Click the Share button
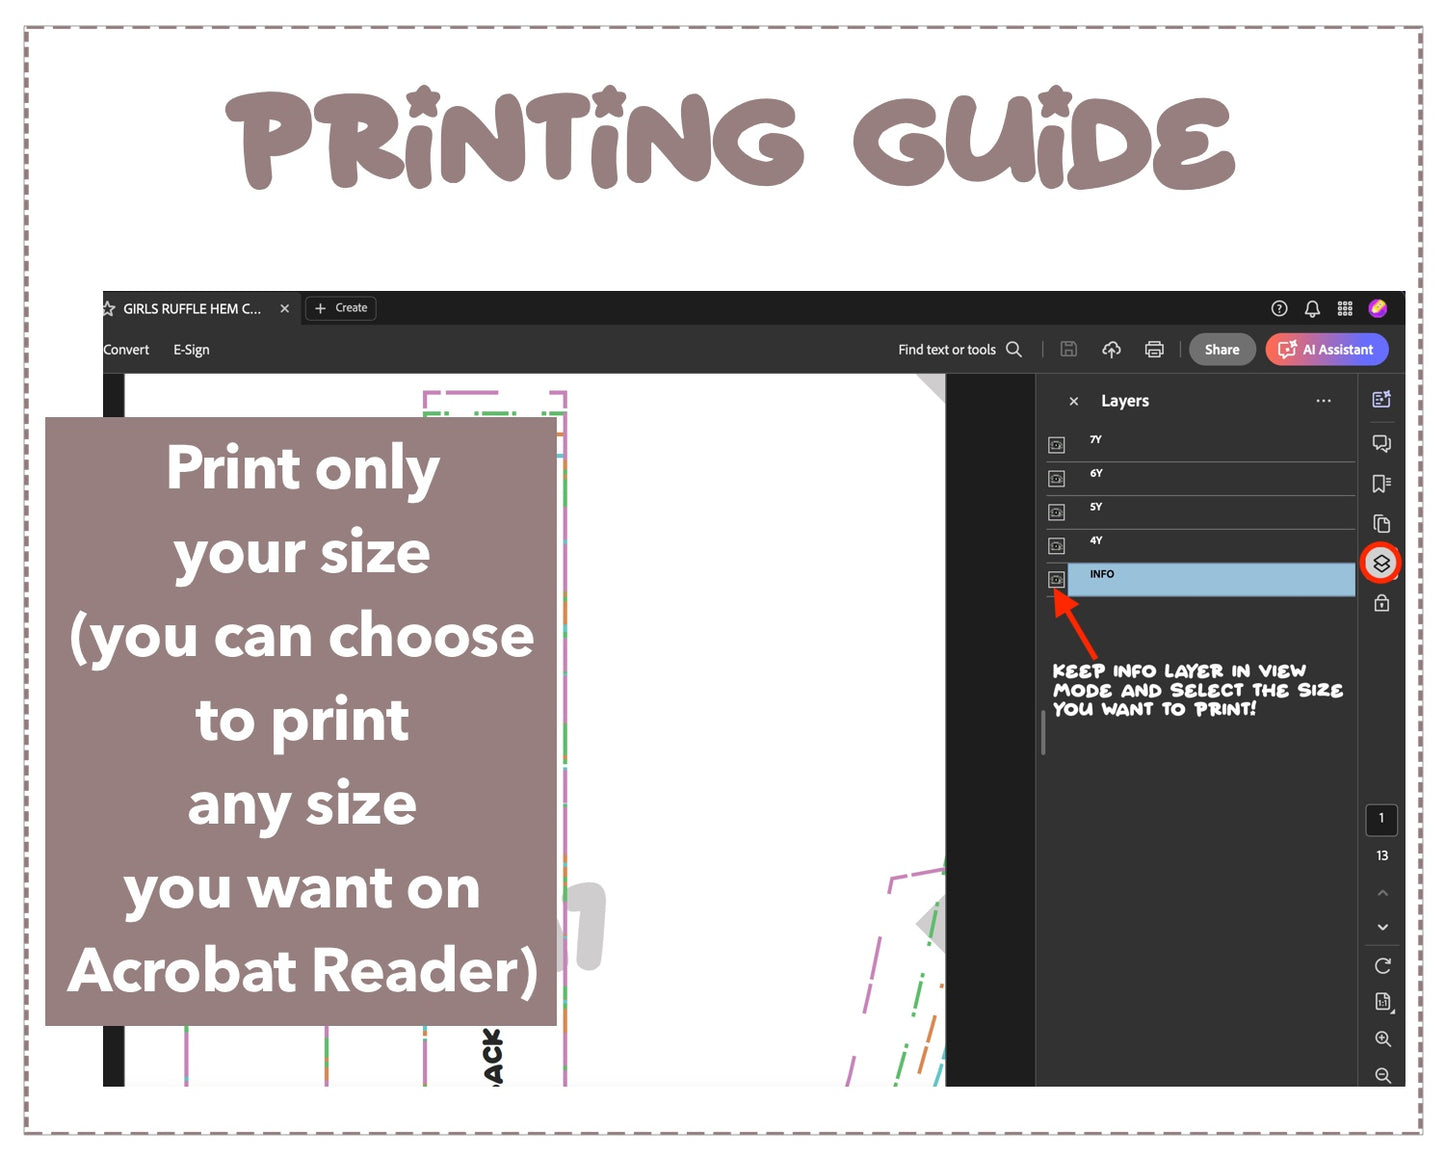 click(x=1221, y=349)
